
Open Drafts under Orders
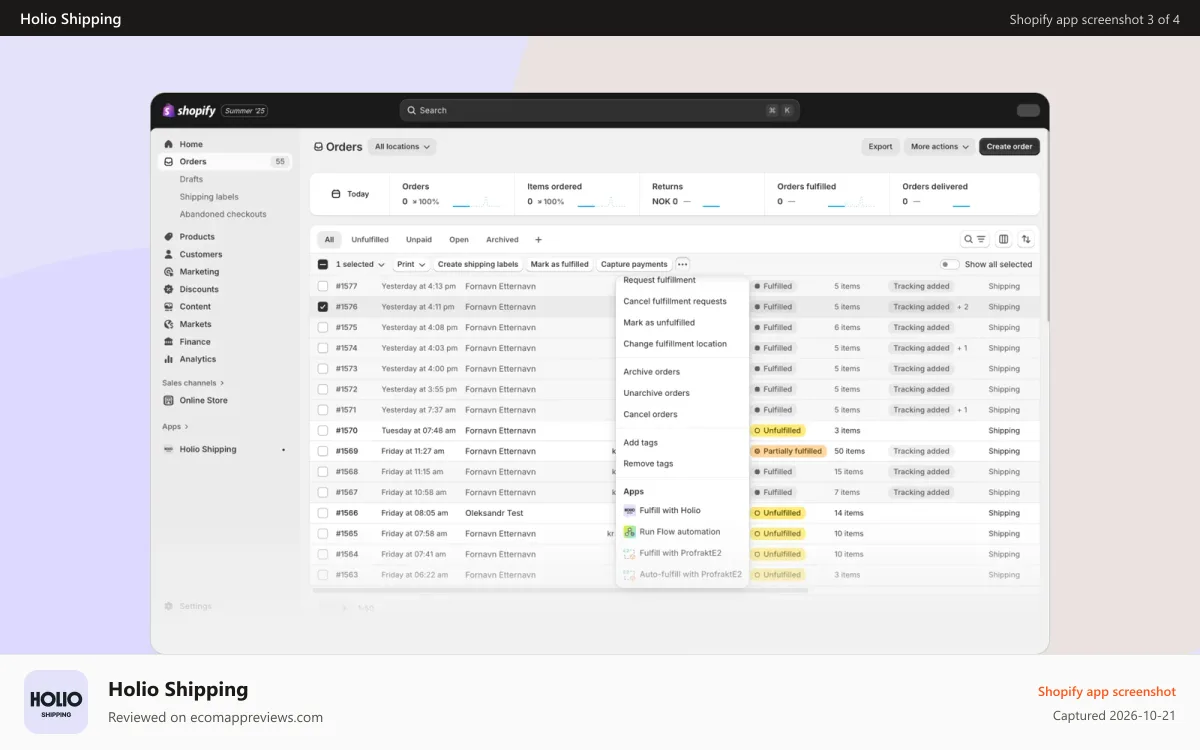click(191, 179)
